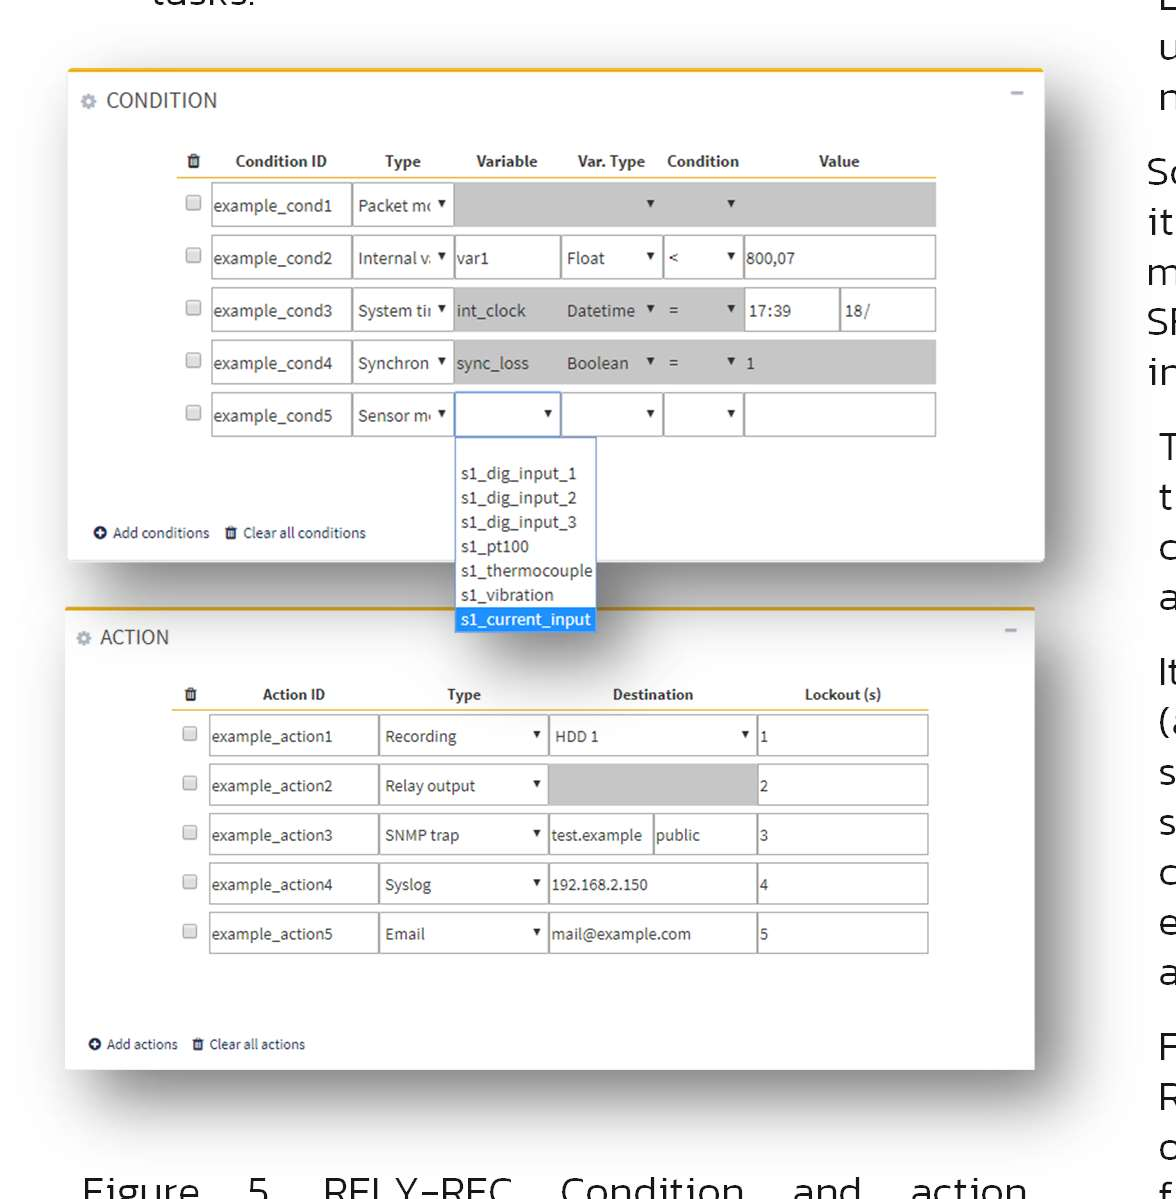This screenshot has height=1199, width=1176.
Task: Click the Lockout field of example_action3
Action: tap(843, 834)
